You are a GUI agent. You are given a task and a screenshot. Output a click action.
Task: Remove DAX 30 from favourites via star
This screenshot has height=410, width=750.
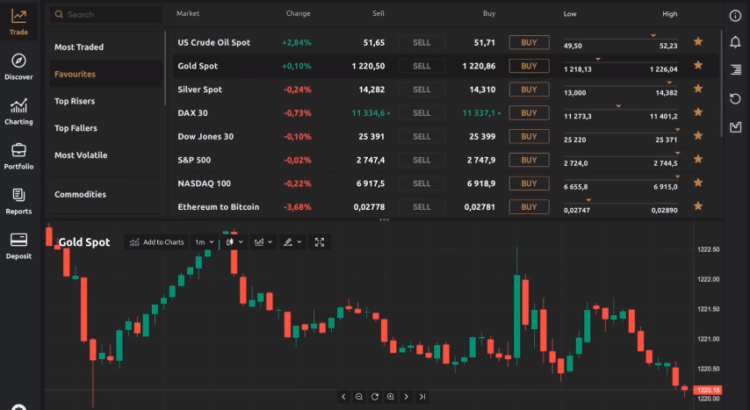(x=698, y=113)
